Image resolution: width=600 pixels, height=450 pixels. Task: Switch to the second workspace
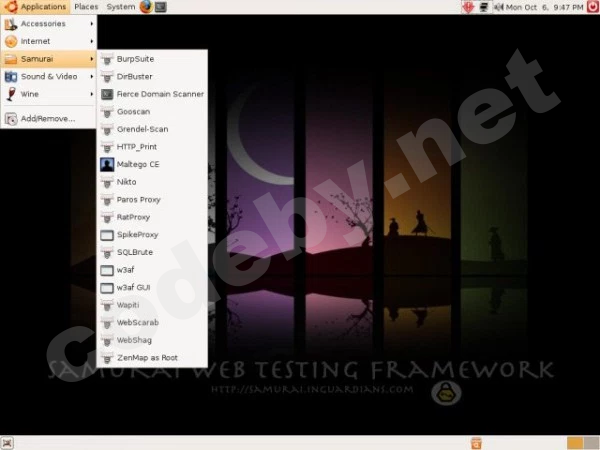tap(592, 443)
